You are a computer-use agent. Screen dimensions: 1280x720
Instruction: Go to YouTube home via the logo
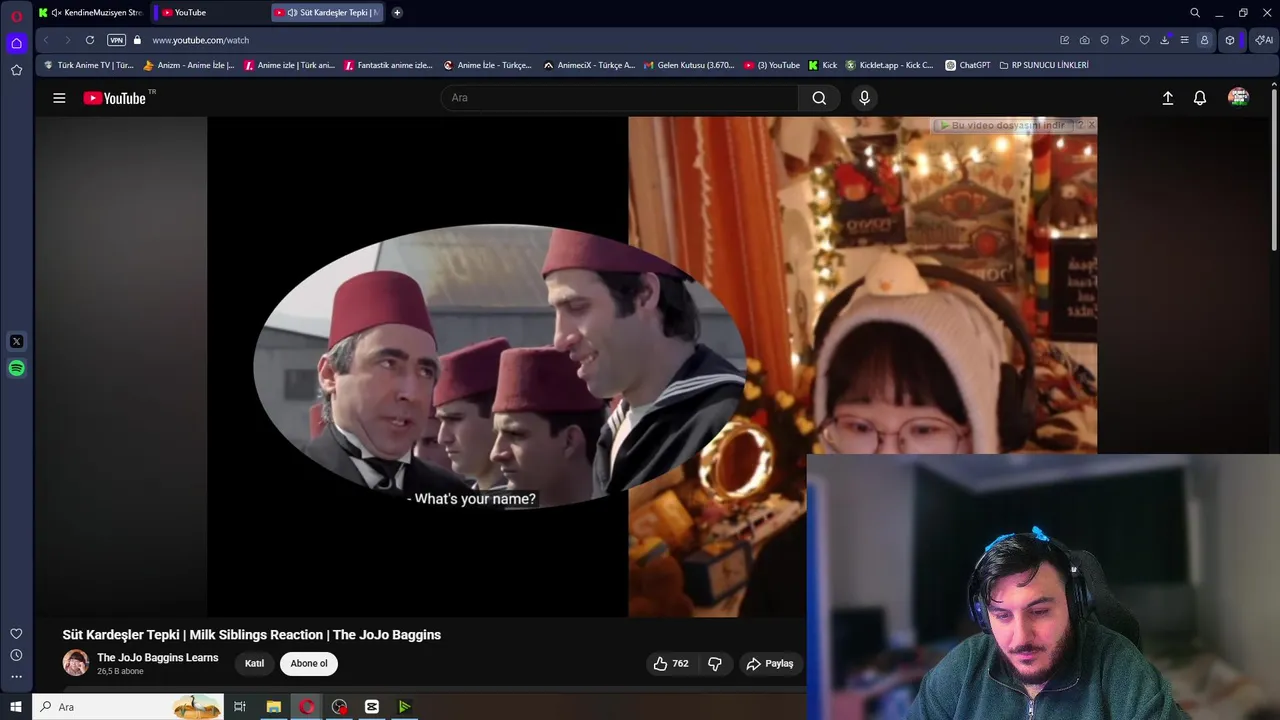(x=115, y=98)
